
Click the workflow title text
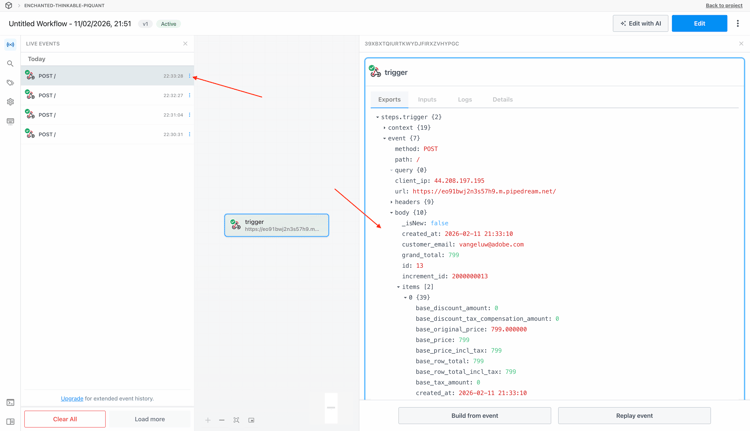tap(70, 23)
